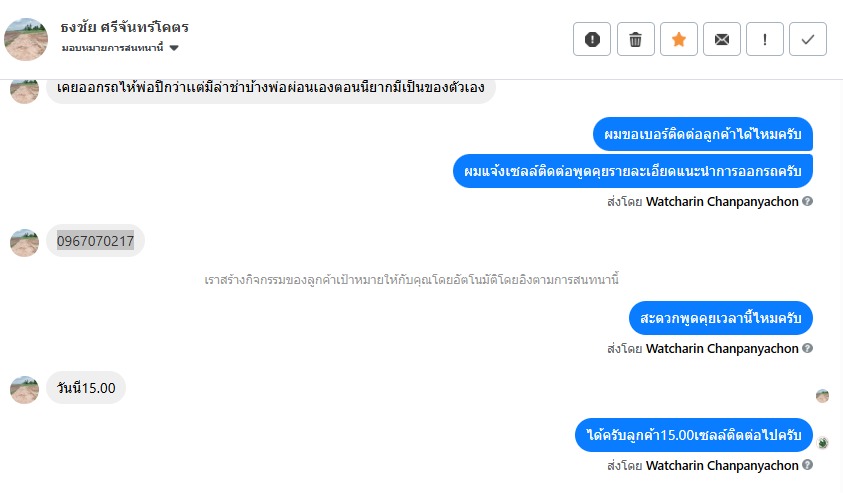Click help icon by last Watcharin sender label
This screenshot has height=501, width=843.
tap(807, 465)
